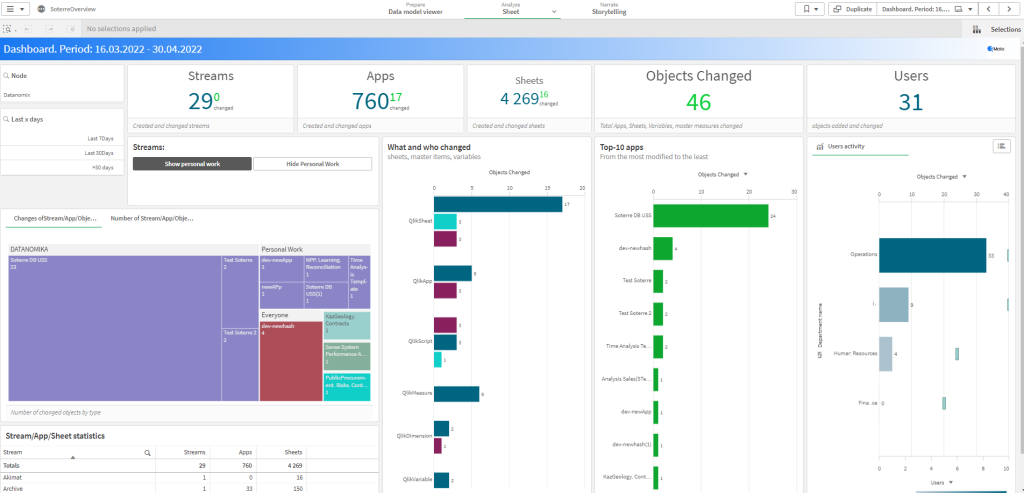
Task: Expand the Sheet tab chevron
Action: tap(554, 12)
